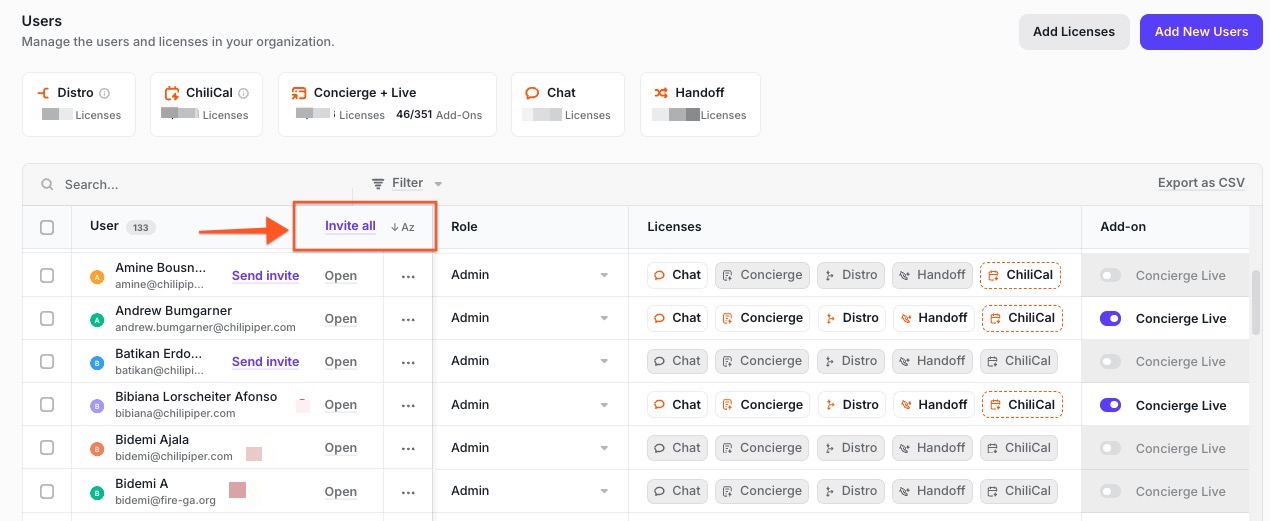Toggle Chat license for Bibiana Lorscheiter Afonso
The height and width of the screenshot is (521, 1270).
pyautogui.click(x=677, y=404)
